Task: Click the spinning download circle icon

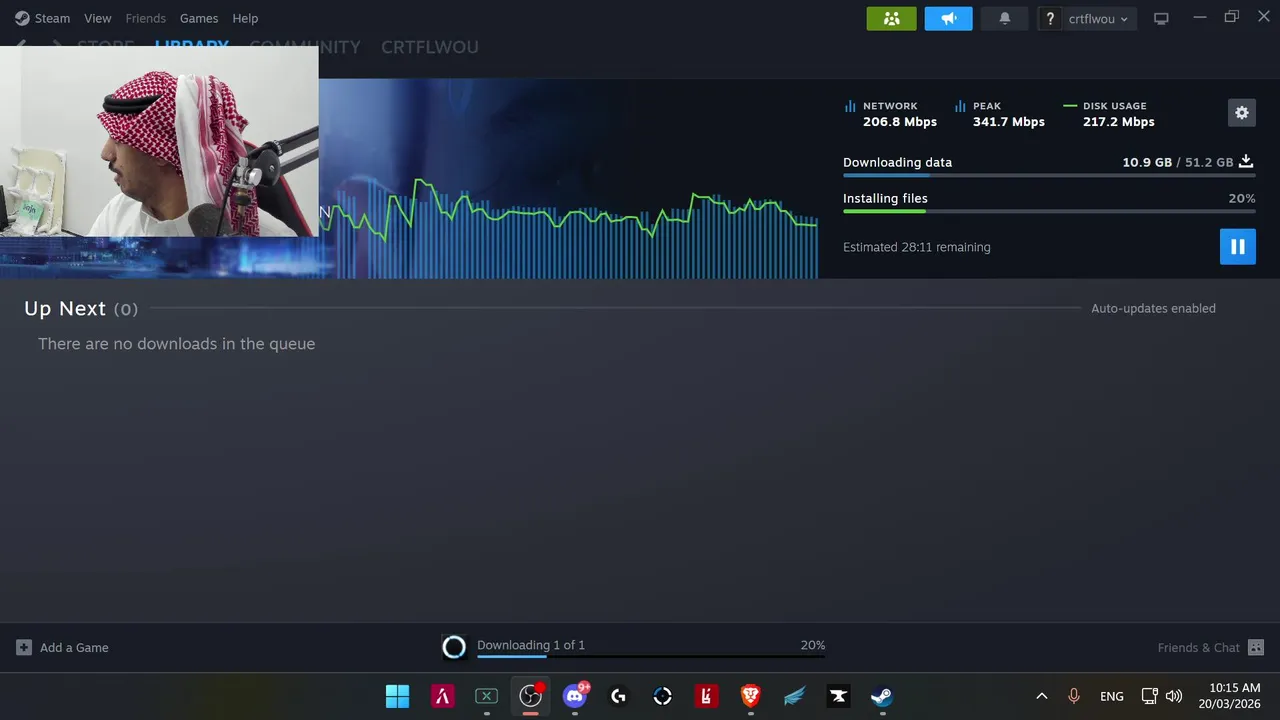Action: (x=454, y=647)
